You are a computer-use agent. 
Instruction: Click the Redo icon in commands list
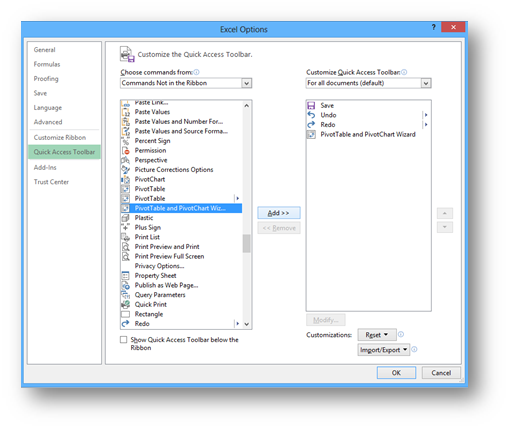pos(126,324)
